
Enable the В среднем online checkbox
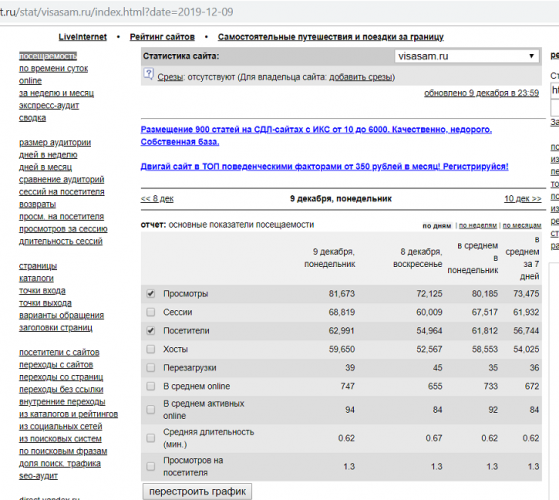151,386
